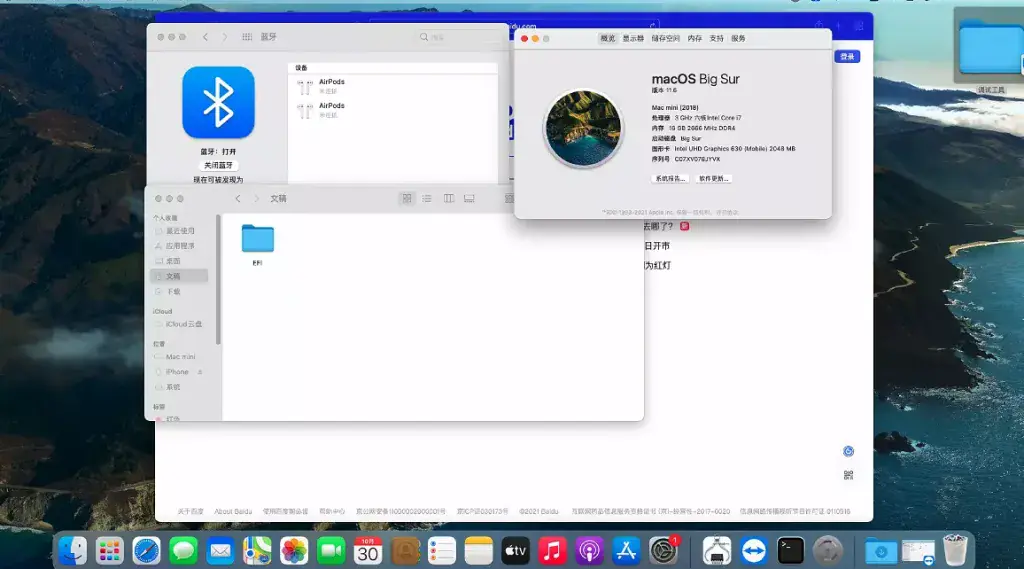Open 关于百度 footer link
This screenshot has height=569, width=1024.
(x=191, y=512)
